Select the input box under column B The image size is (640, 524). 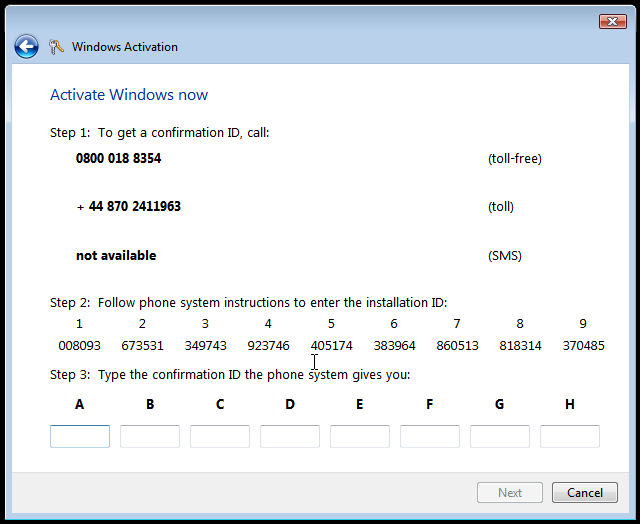click(x=150, y=436)
